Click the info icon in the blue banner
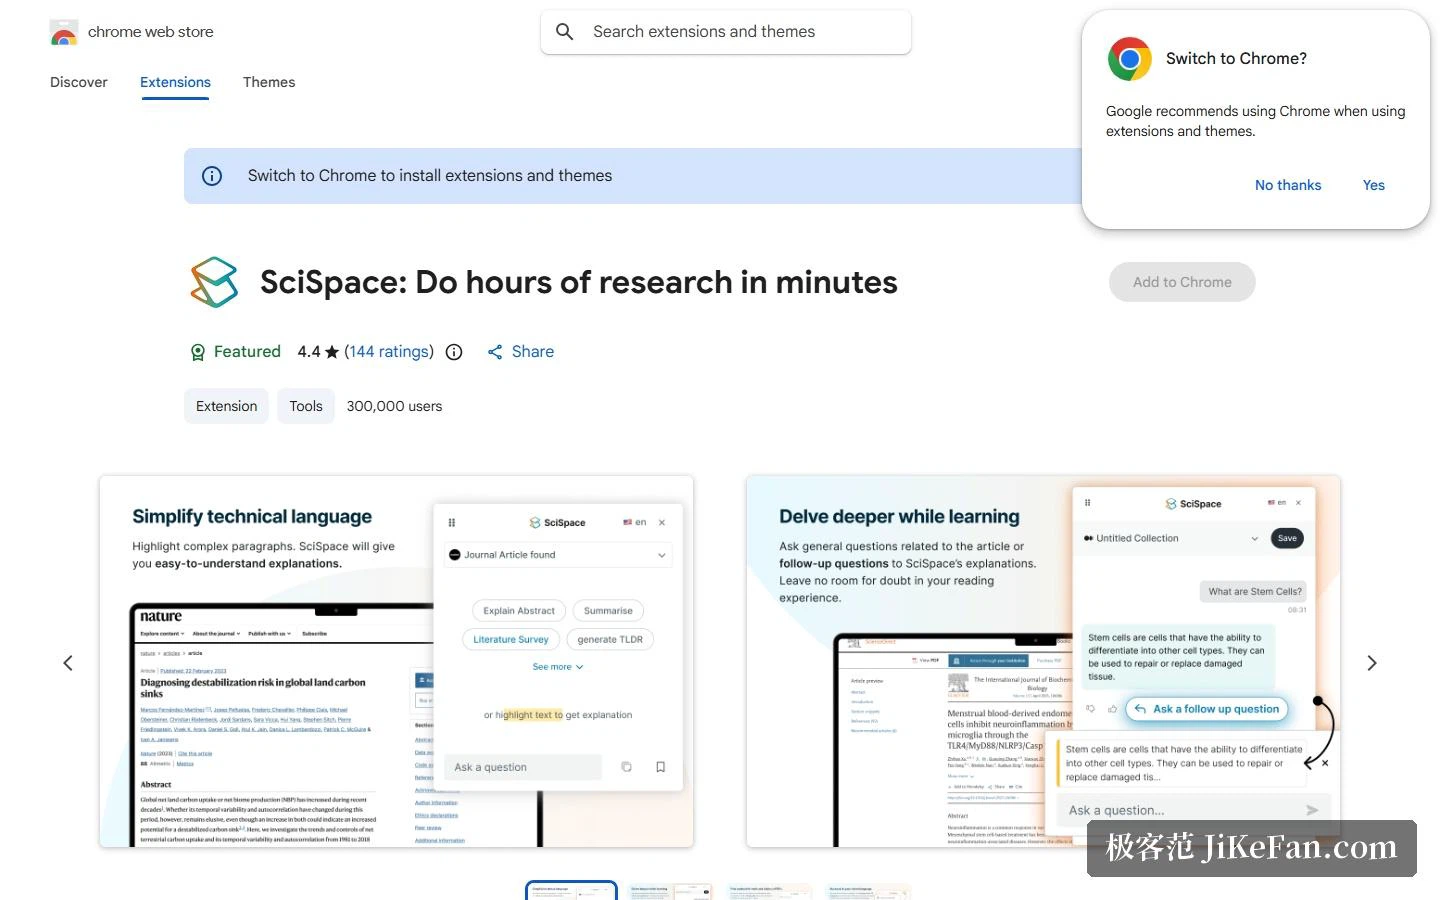 (212, 176)
